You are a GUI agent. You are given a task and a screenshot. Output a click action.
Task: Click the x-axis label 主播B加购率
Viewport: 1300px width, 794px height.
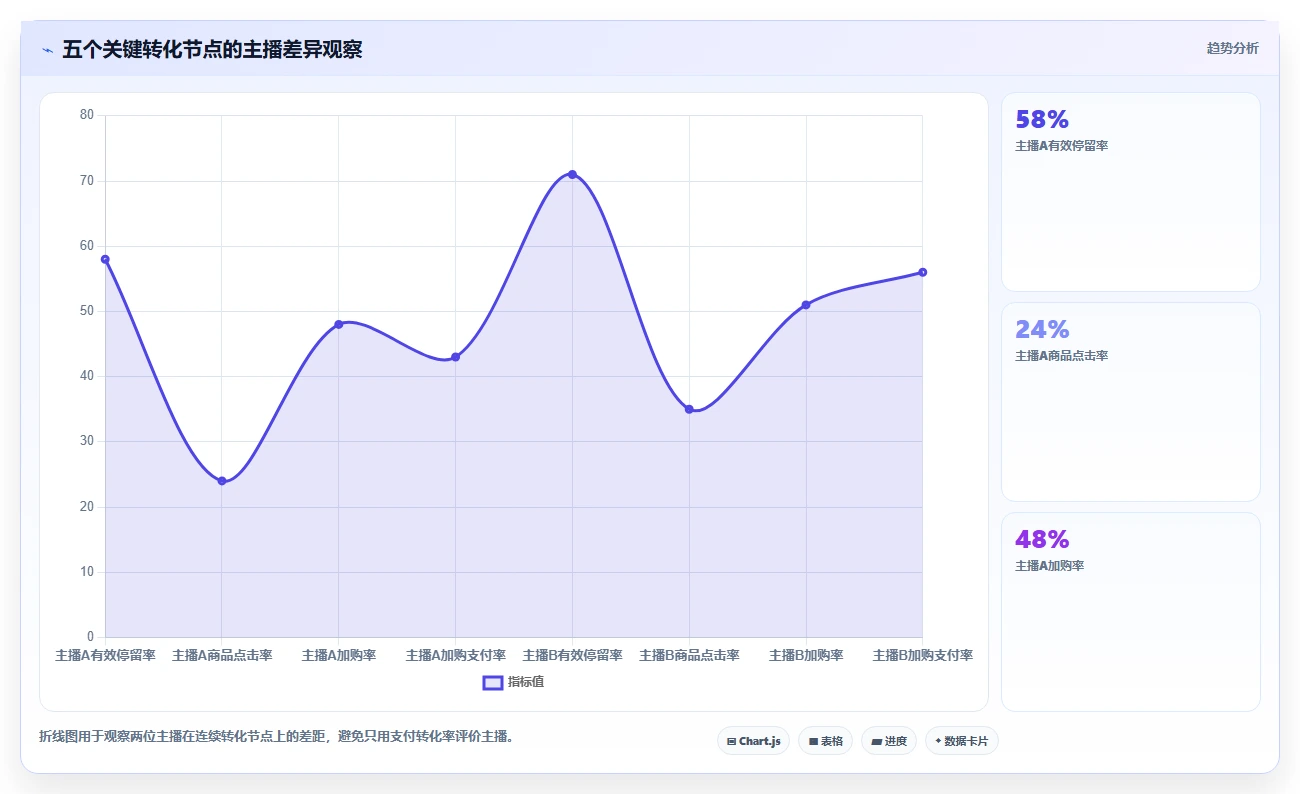[x=805, y=656]
